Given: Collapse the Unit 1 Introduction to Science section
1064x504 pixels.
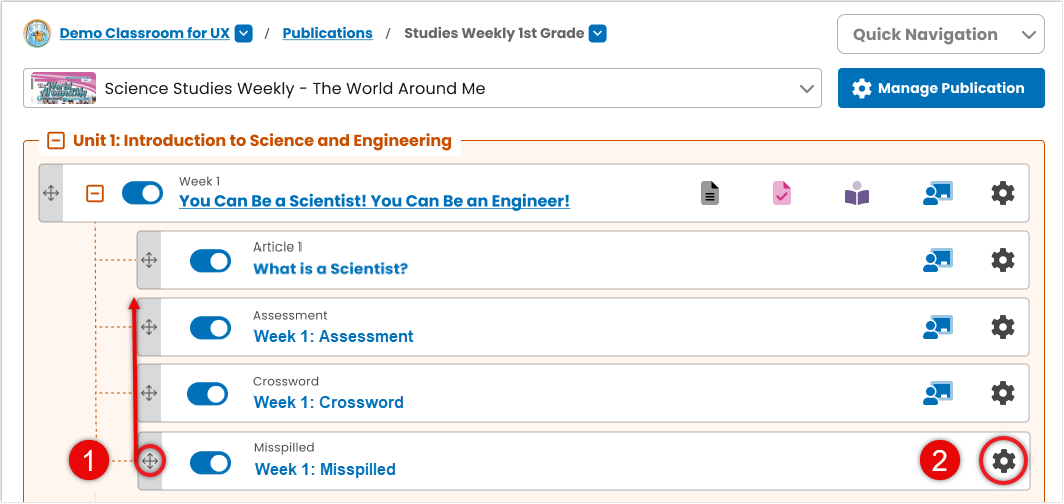Looking at the screenshot, I should 56,141.
